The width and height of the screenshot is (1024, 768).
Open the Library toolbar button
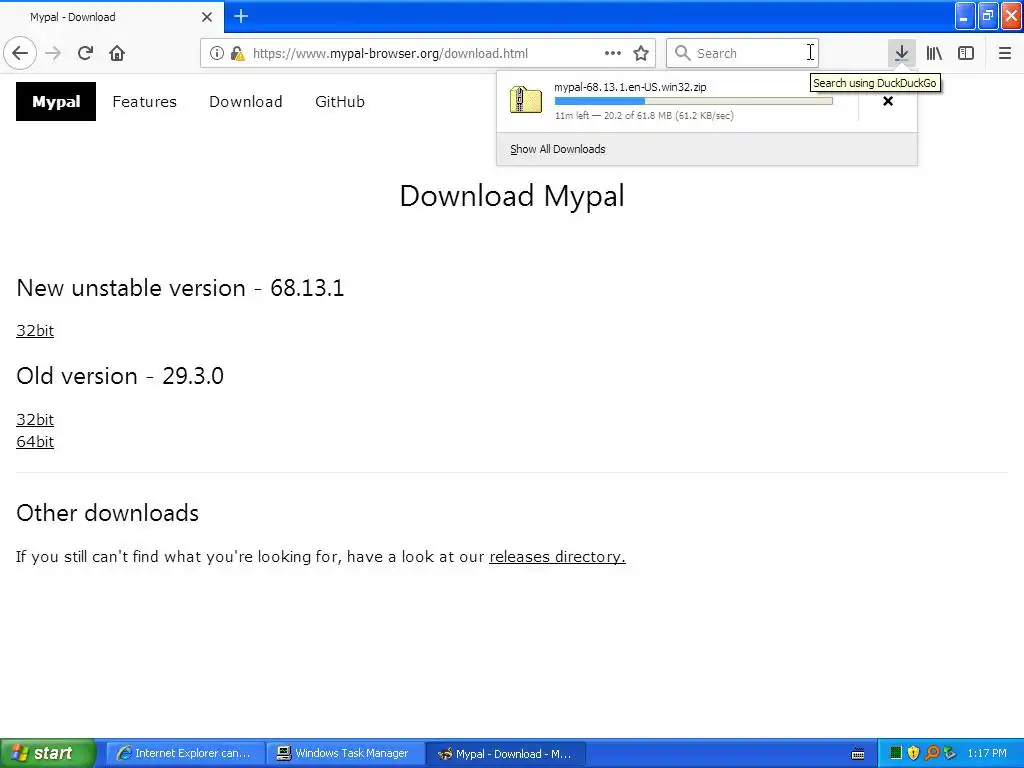[934, 53]
